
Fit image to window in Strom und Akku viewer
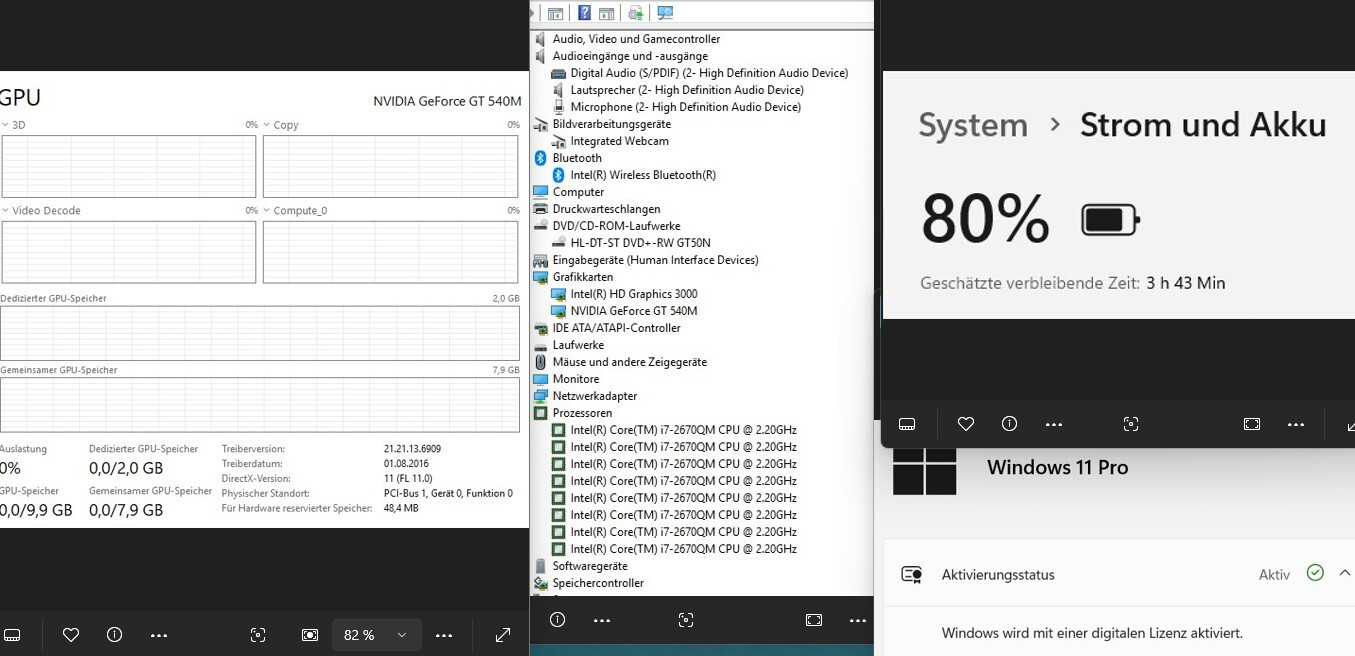click(x=1252, y=424)
